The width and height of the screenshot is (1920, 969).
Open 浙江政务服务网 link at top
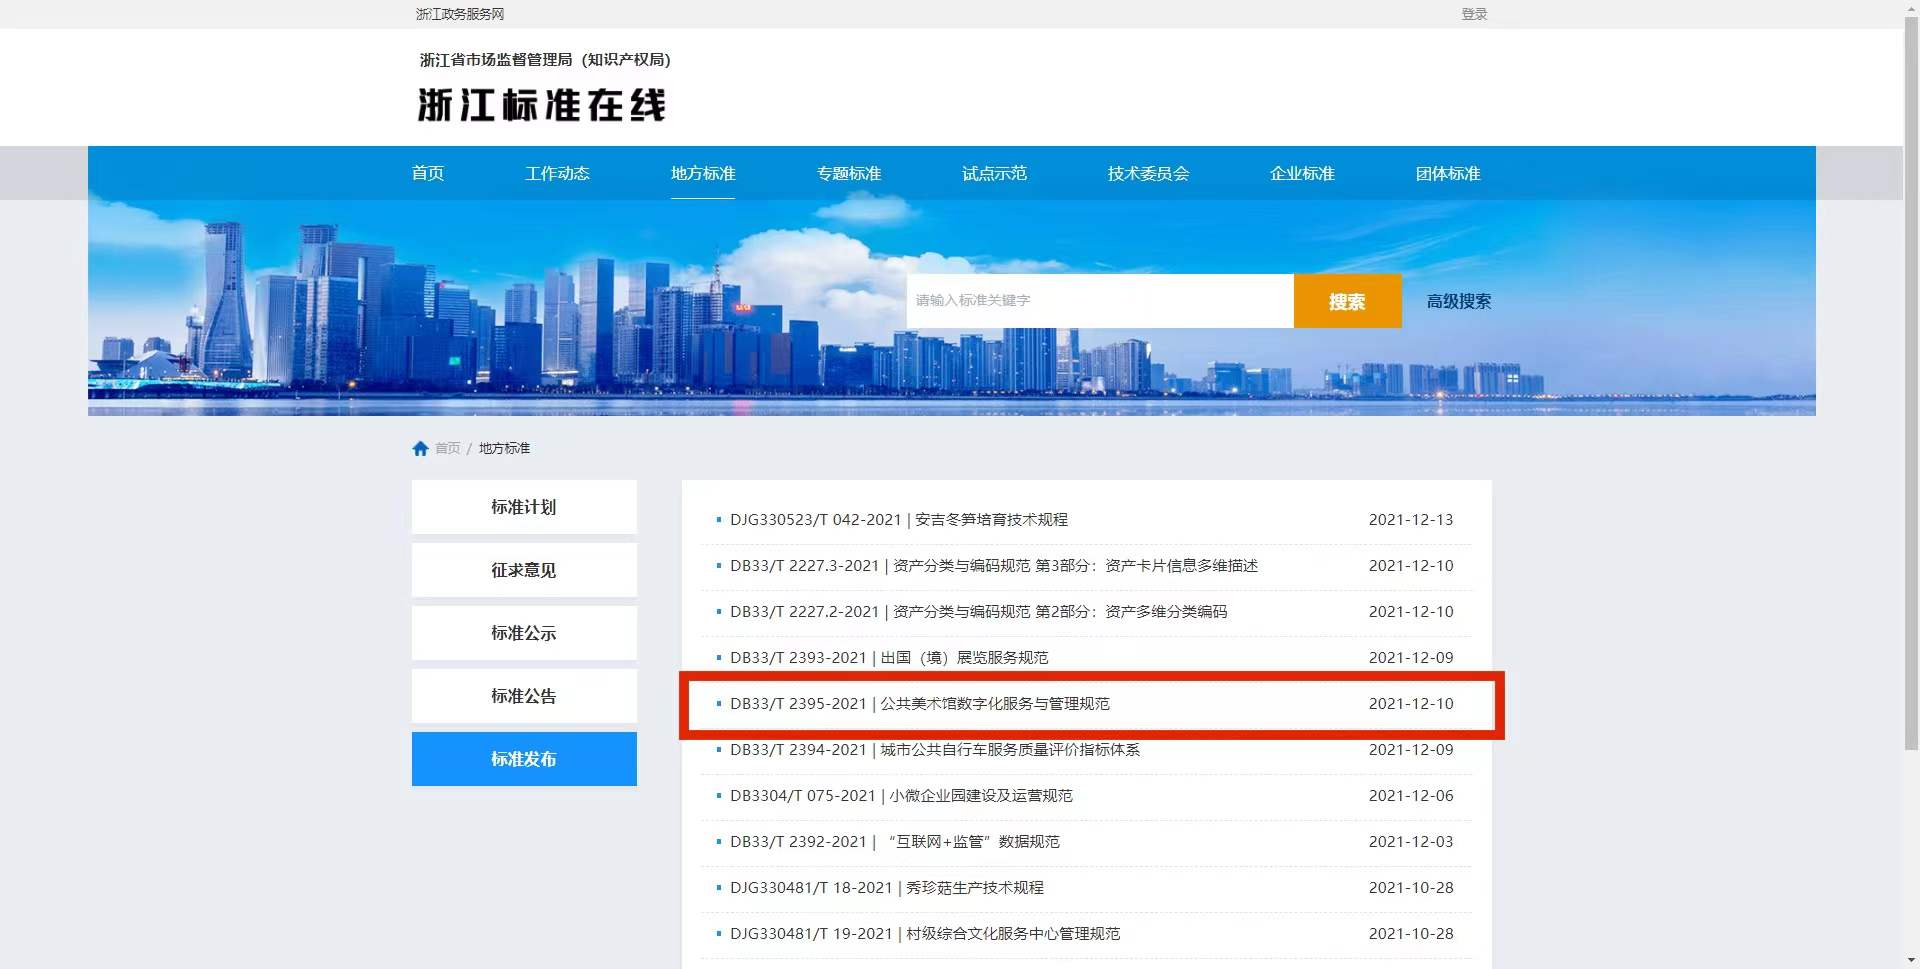tap(460, 14)
